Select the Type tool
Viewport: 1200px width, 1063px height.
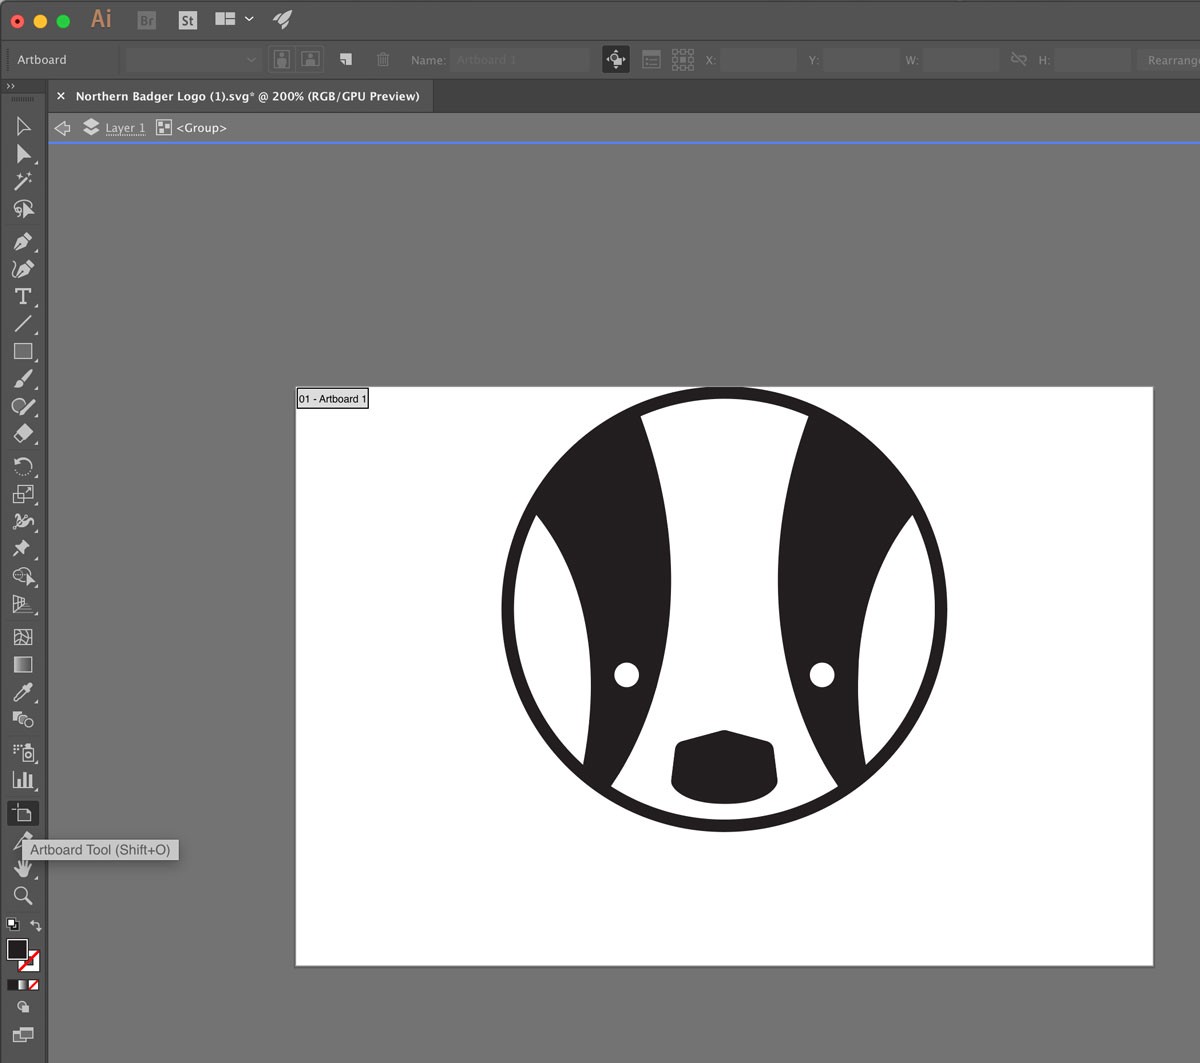pyautogui.click(x=22, y=297)
